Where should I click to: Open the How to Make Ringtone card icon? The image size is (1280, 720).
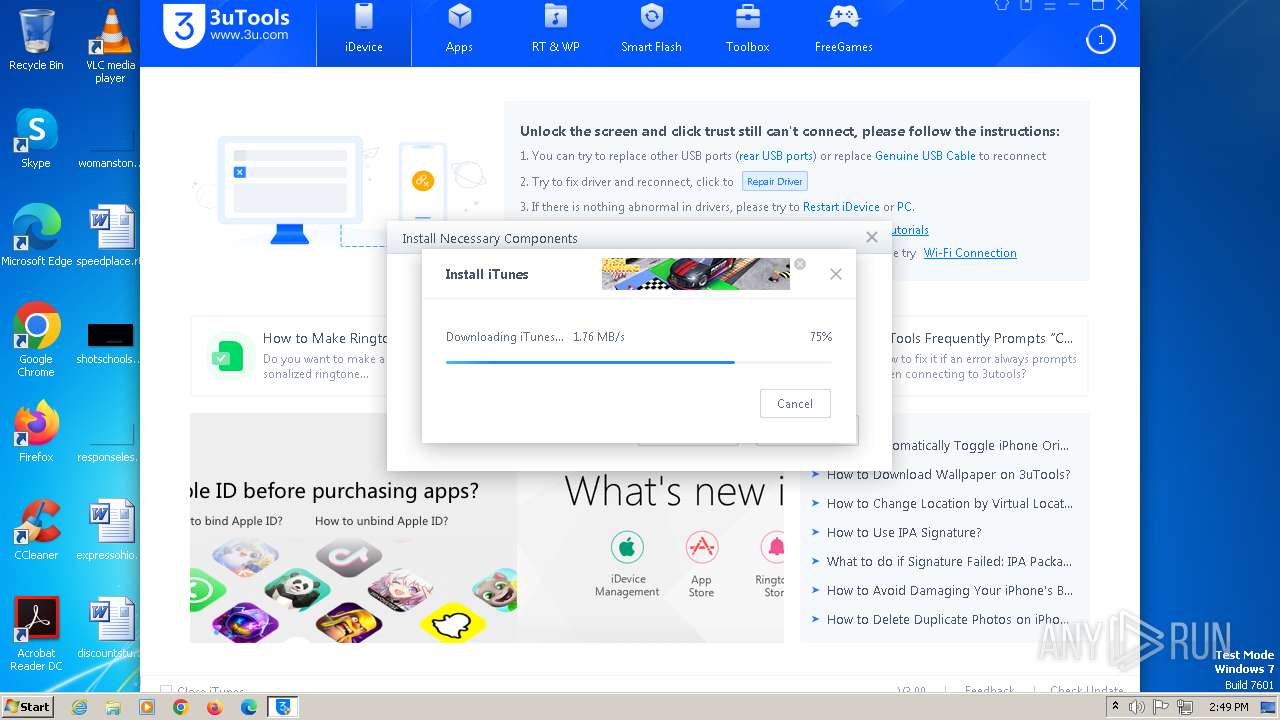pyautogui.click(x=227, y=355)
